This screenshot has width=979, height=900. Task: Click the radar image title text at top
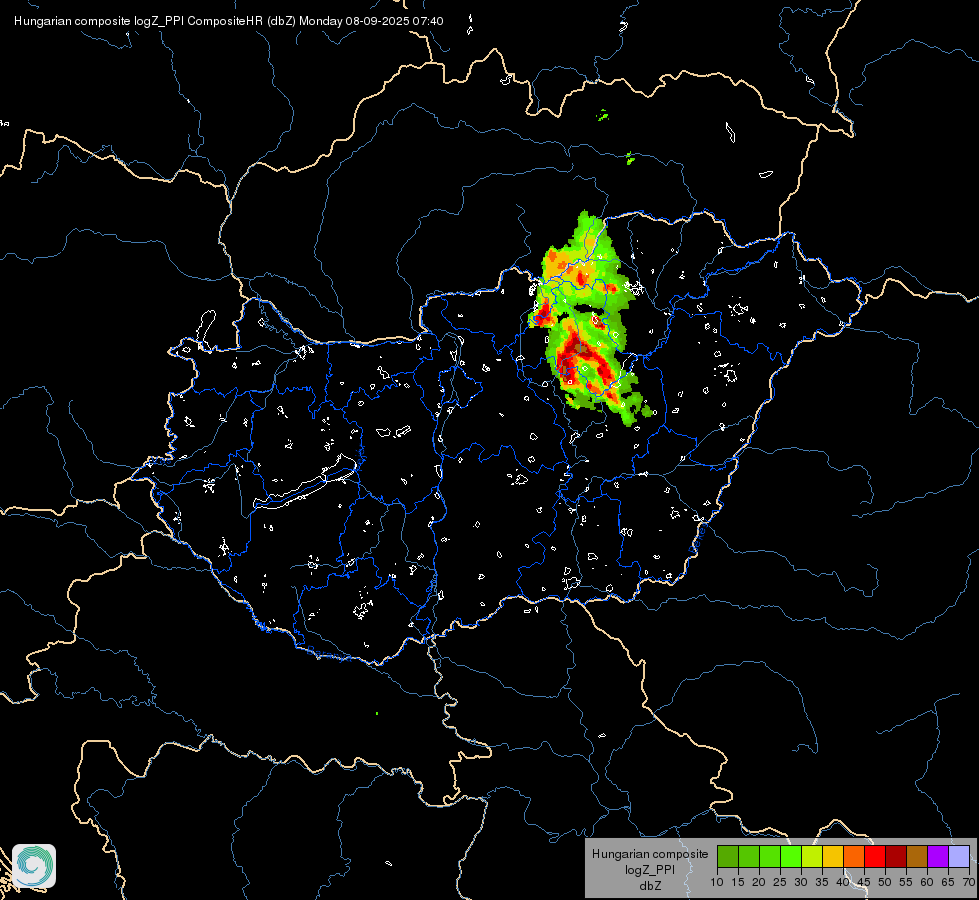tap(229, 21)
